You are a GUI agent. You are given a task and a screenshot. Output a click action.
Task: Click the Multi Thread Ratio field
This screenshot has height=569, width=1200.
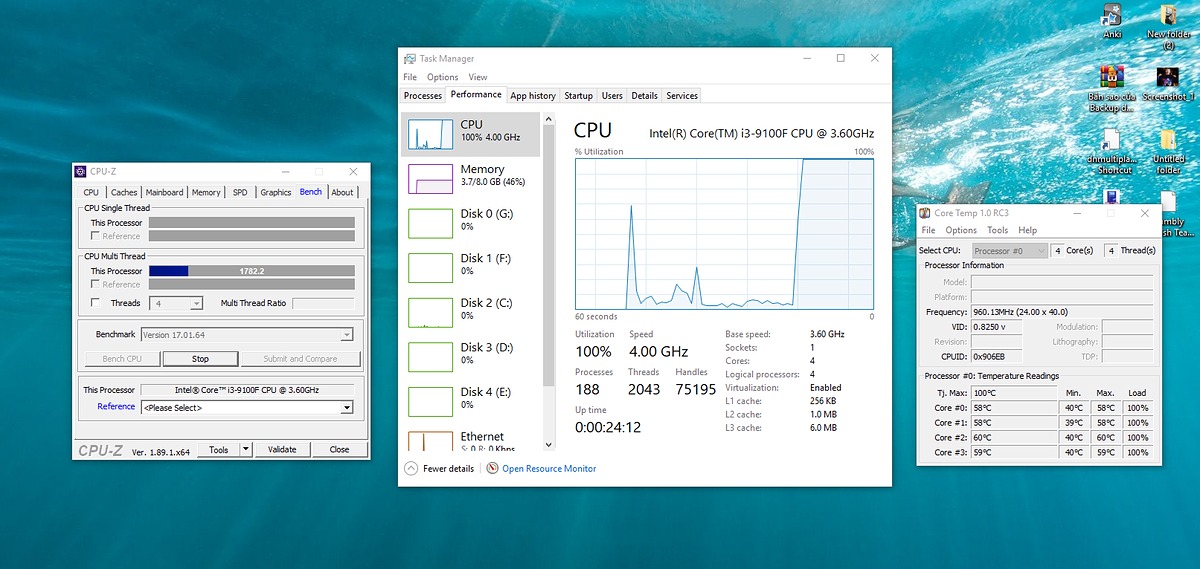click(323, 303)
